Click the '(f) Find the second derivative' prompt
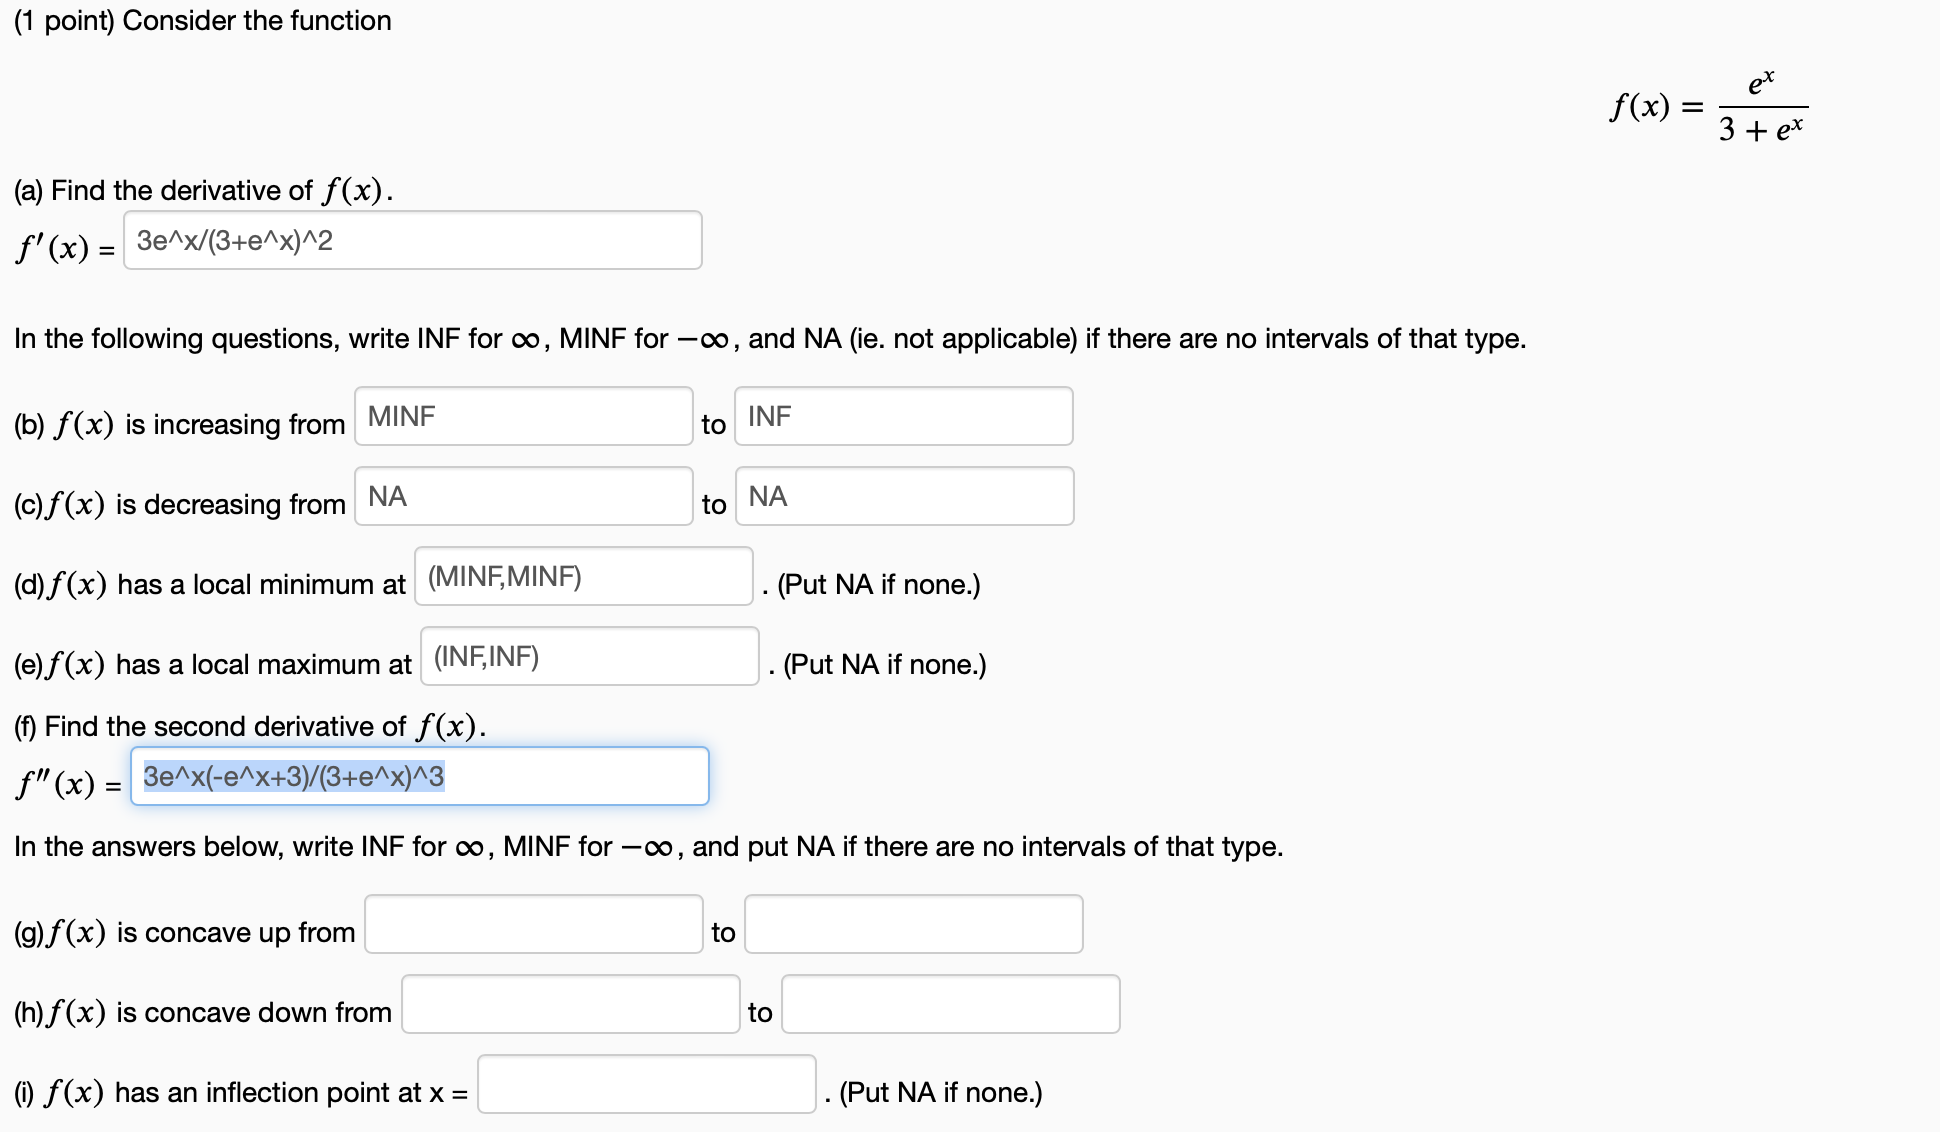The height and width of the screenshot is (1132, 1940). click(x=250, y=726)
